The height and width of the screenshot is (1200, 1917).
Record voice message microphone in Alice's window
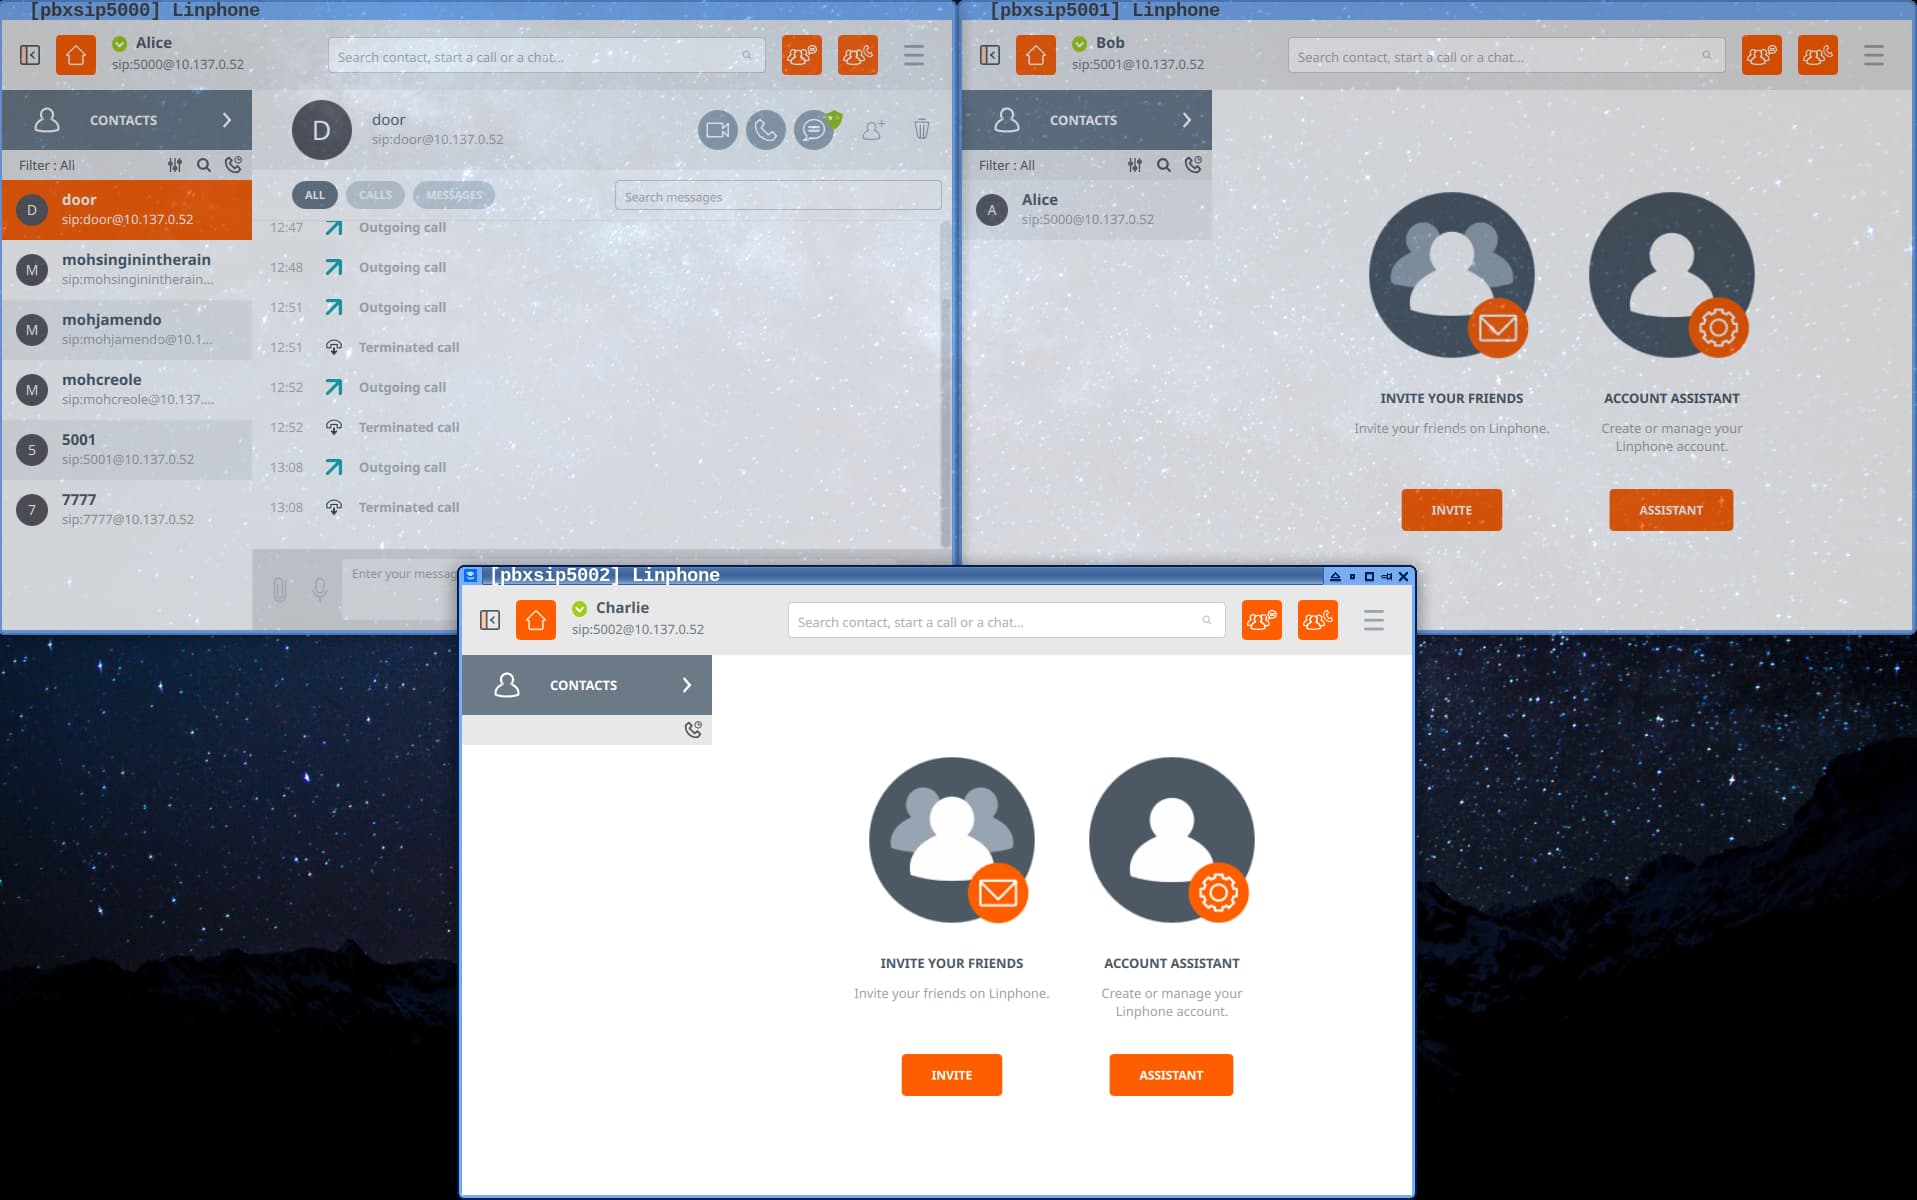point(320,590)
